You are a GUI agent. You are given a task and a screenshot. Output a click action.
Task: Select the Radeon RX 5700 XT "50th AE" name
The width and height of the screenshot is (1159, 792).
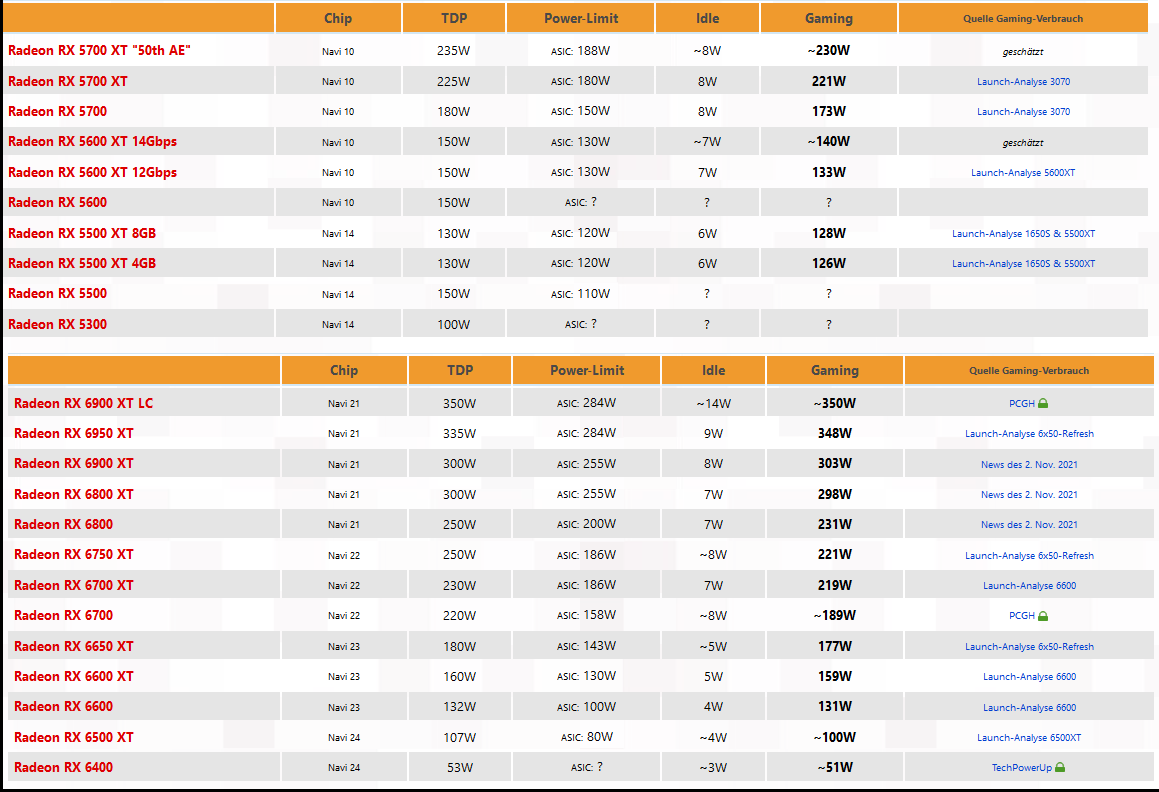99,51
